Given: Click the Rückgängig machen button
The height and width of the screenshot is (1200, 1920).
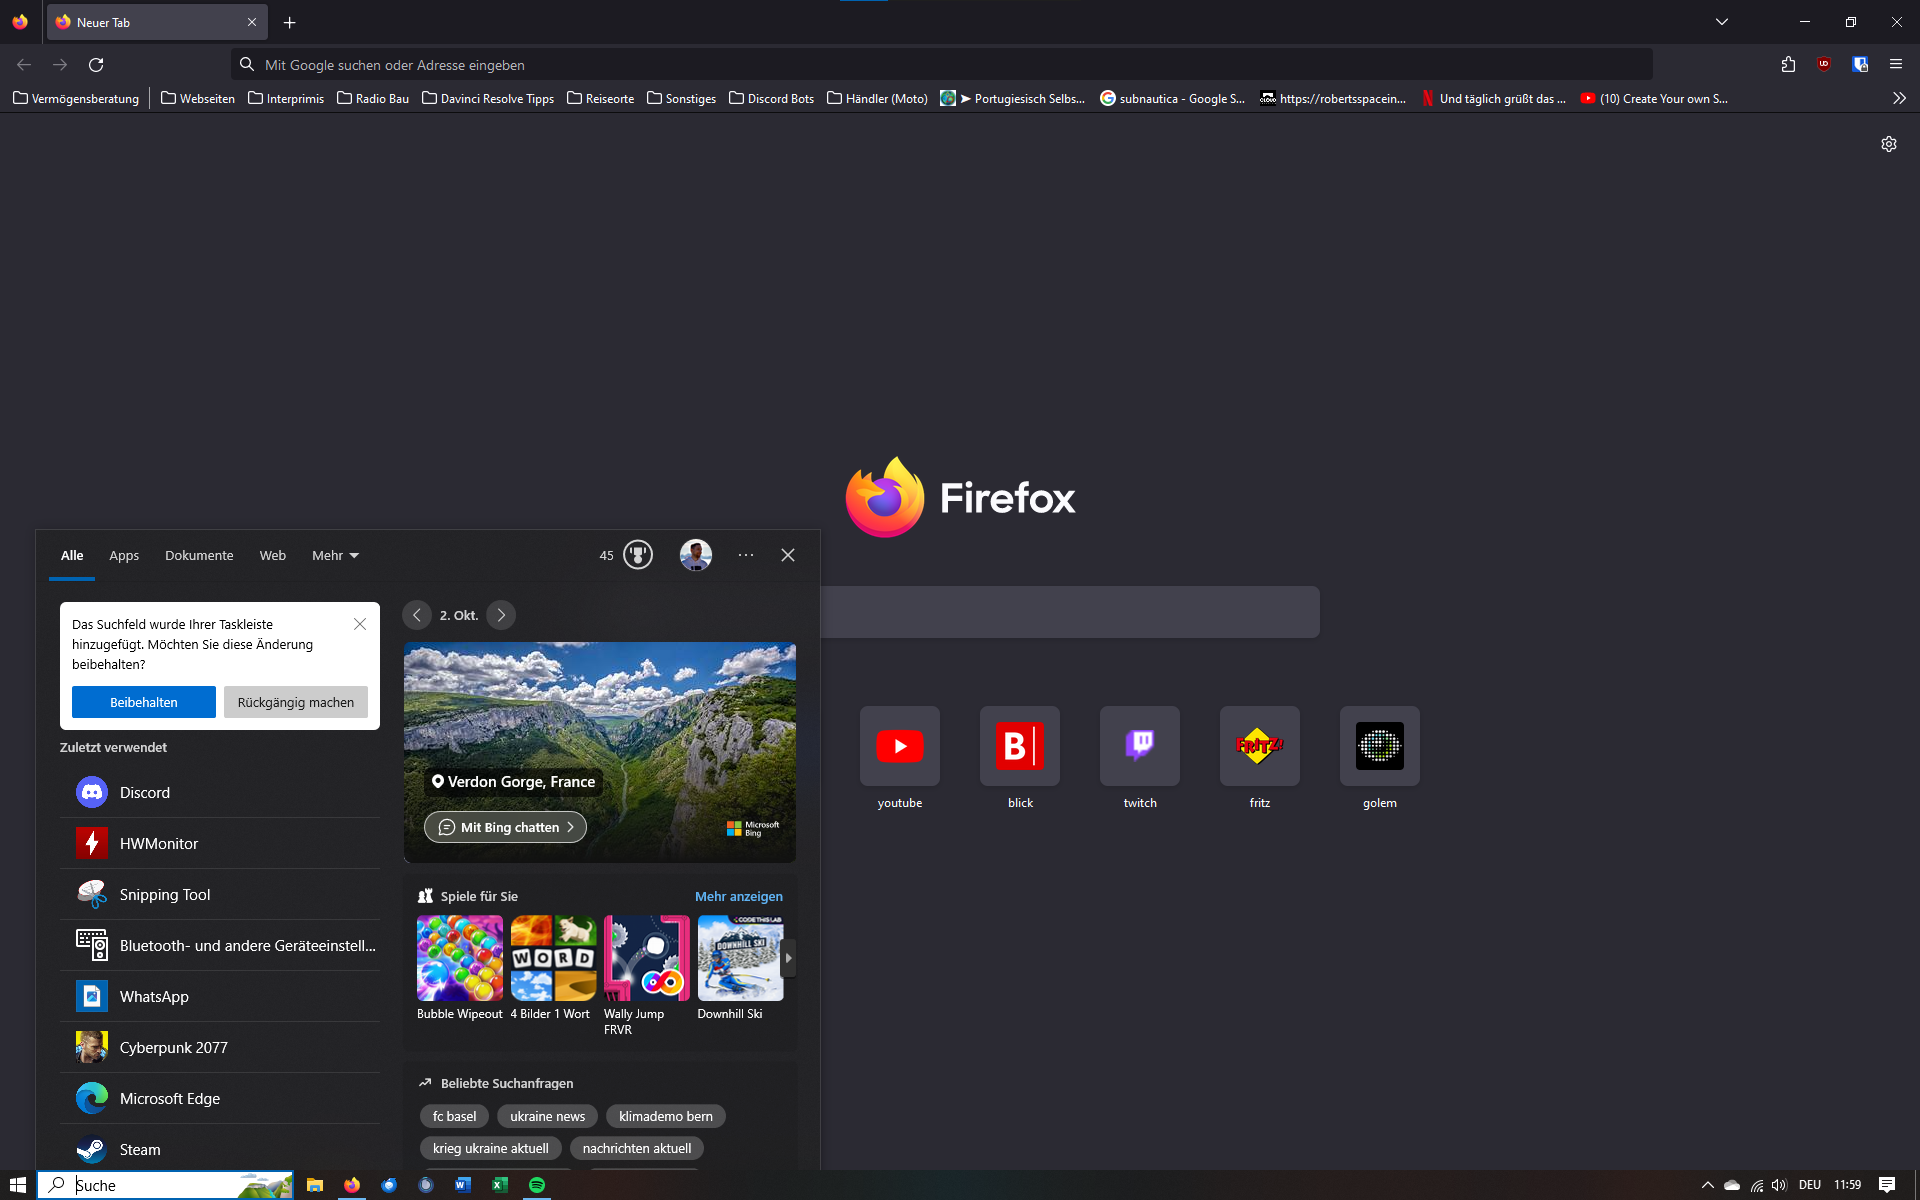Looking at the screenshot, I should [x=295, y=702].
